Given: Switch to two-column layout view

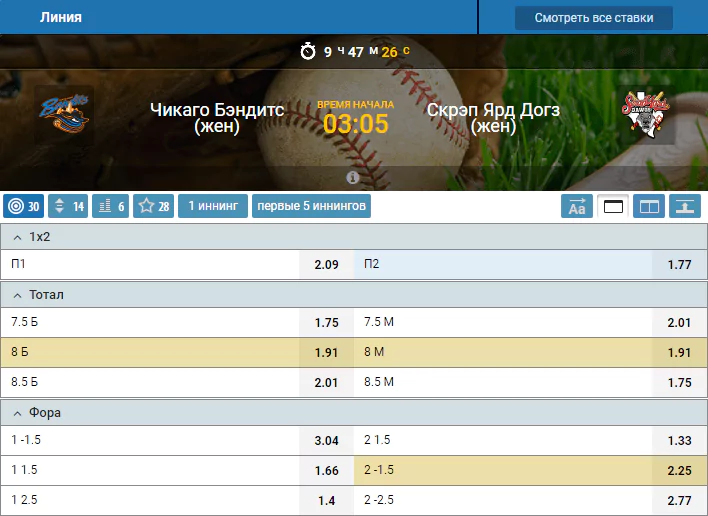Looking at the screenshot, I should coord(649,206).
